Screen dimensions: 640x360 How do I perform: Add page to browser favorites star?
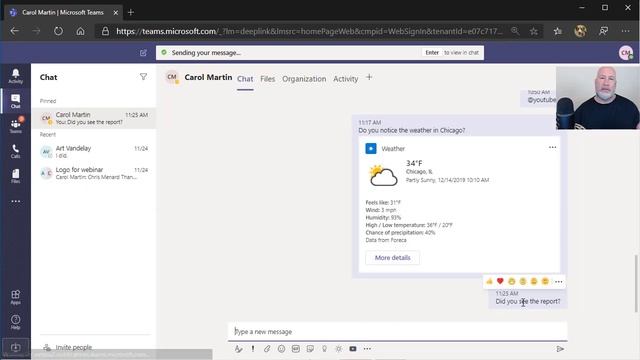(x=533, y=31)
